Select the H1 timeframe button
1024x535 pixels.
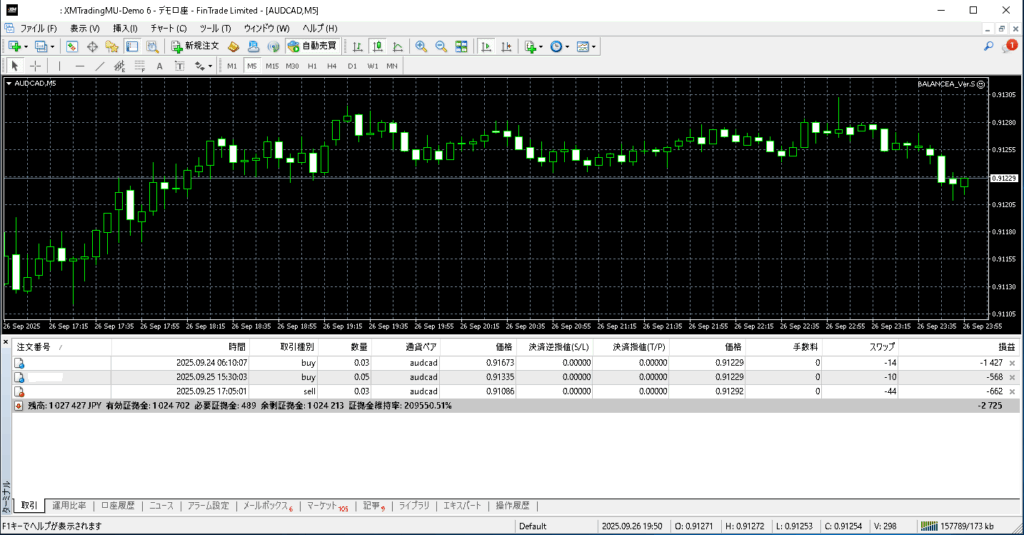[x=312, y=66]
